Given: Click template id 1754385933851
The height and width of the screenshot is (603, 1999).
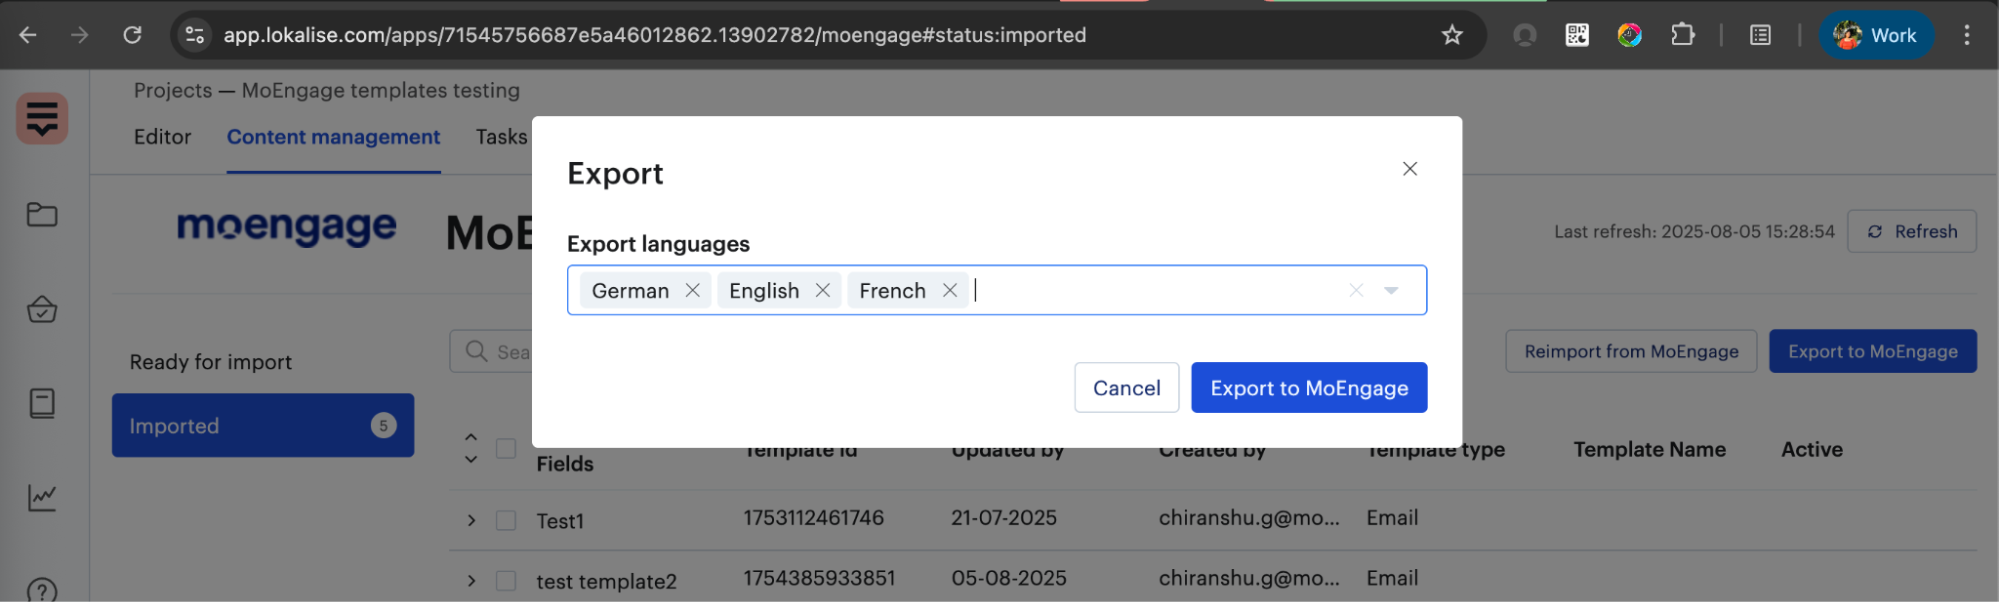Looking at the screenshot, I should tap(819, 578).
